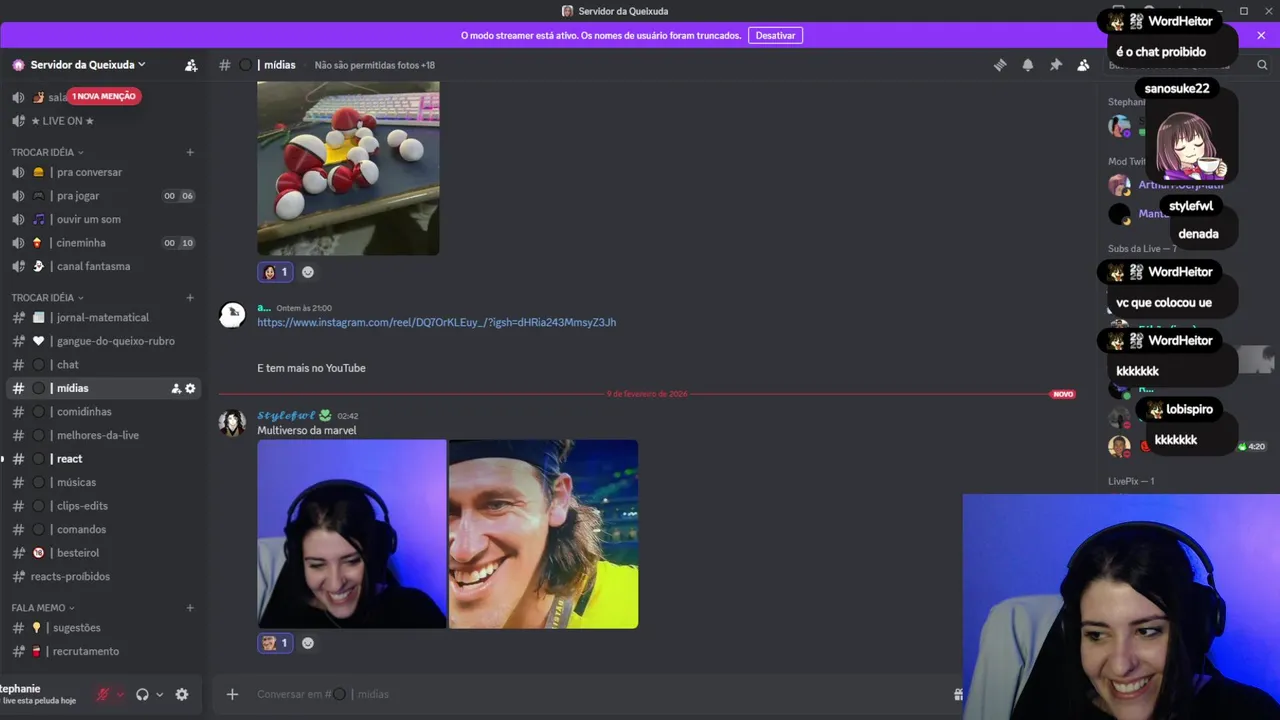Open streamer with headphones image attachment
The image size is (1280, 720).
click(352, 534)
